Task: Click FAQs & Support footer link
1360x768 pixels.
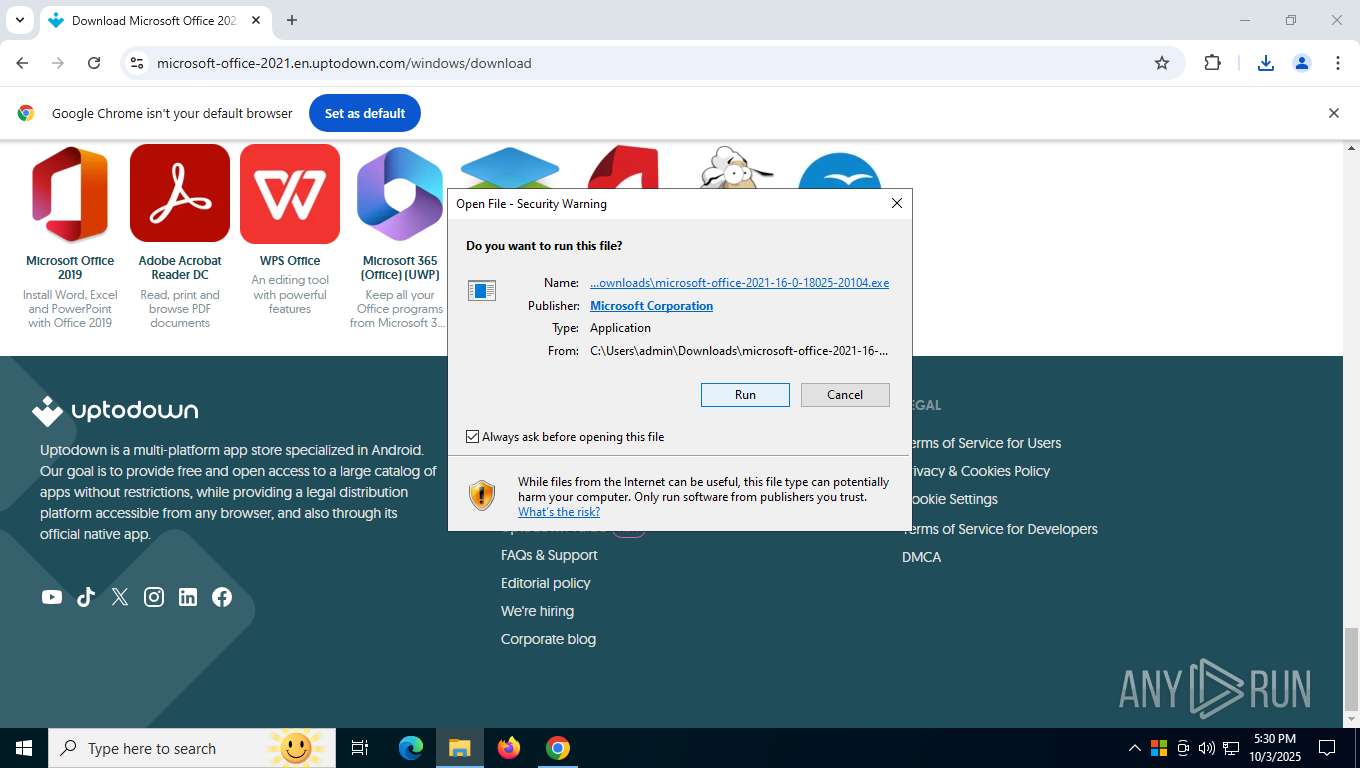Action: (x=549, y=555)
